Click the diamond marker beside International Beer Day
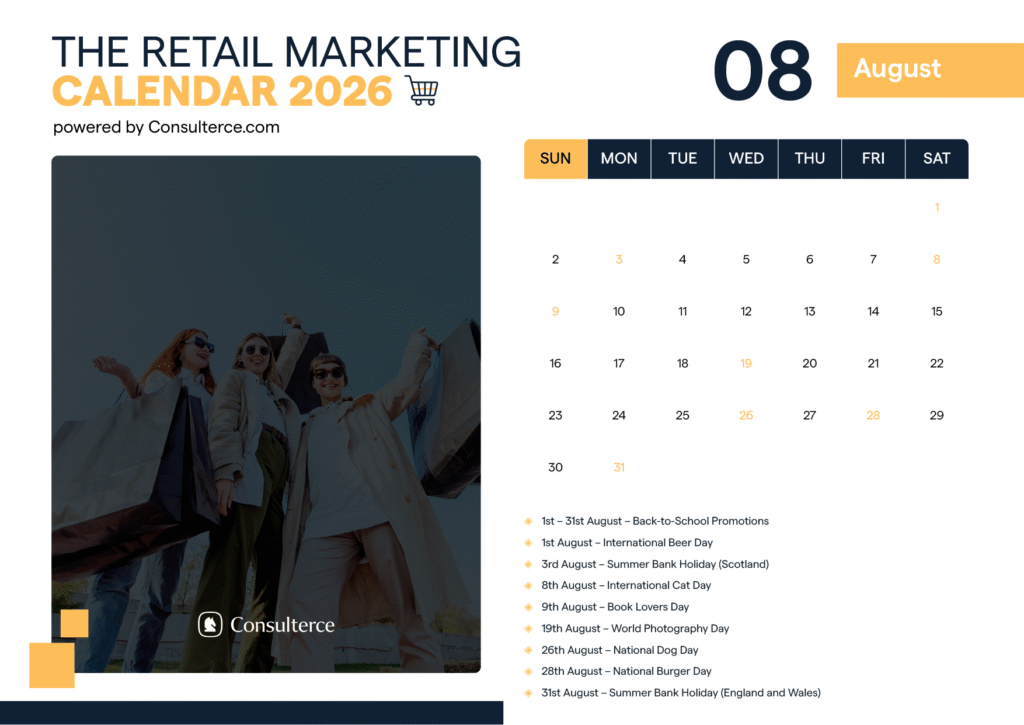Screen dimensions: 1024x725 [527, 542]
